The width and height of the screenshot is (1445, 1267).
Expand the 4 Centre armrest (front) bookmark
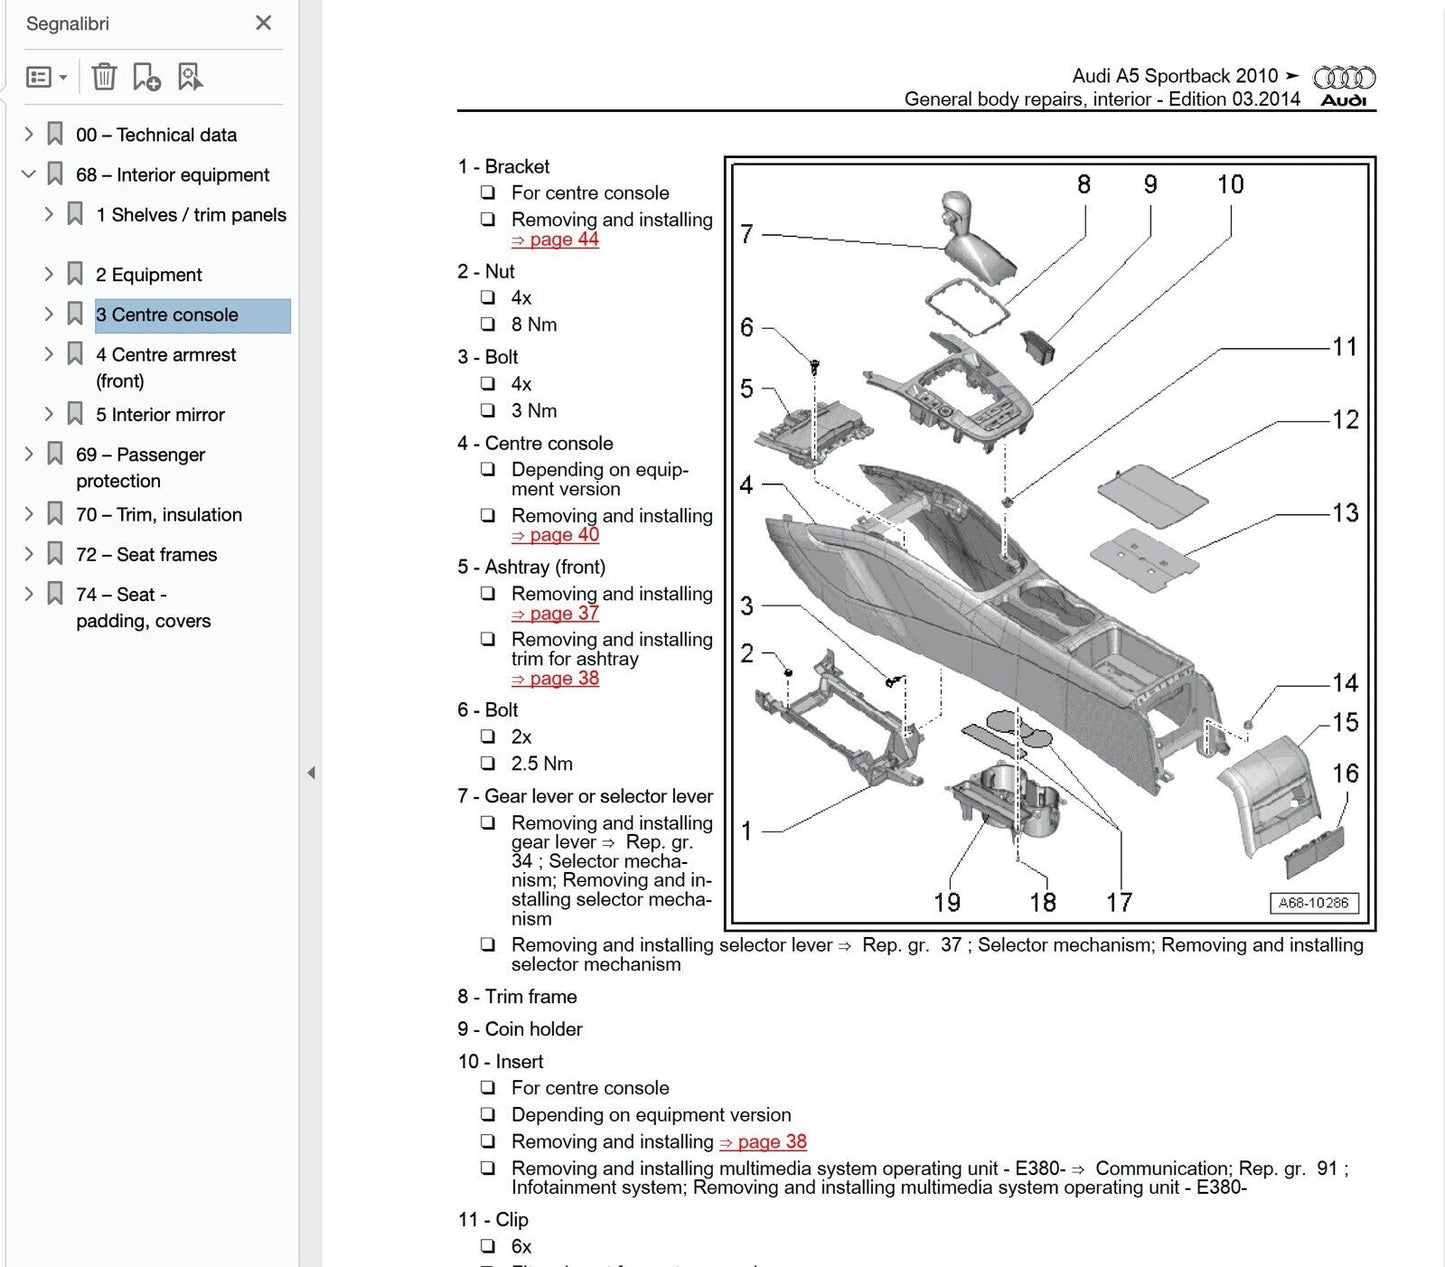[48, 354]
